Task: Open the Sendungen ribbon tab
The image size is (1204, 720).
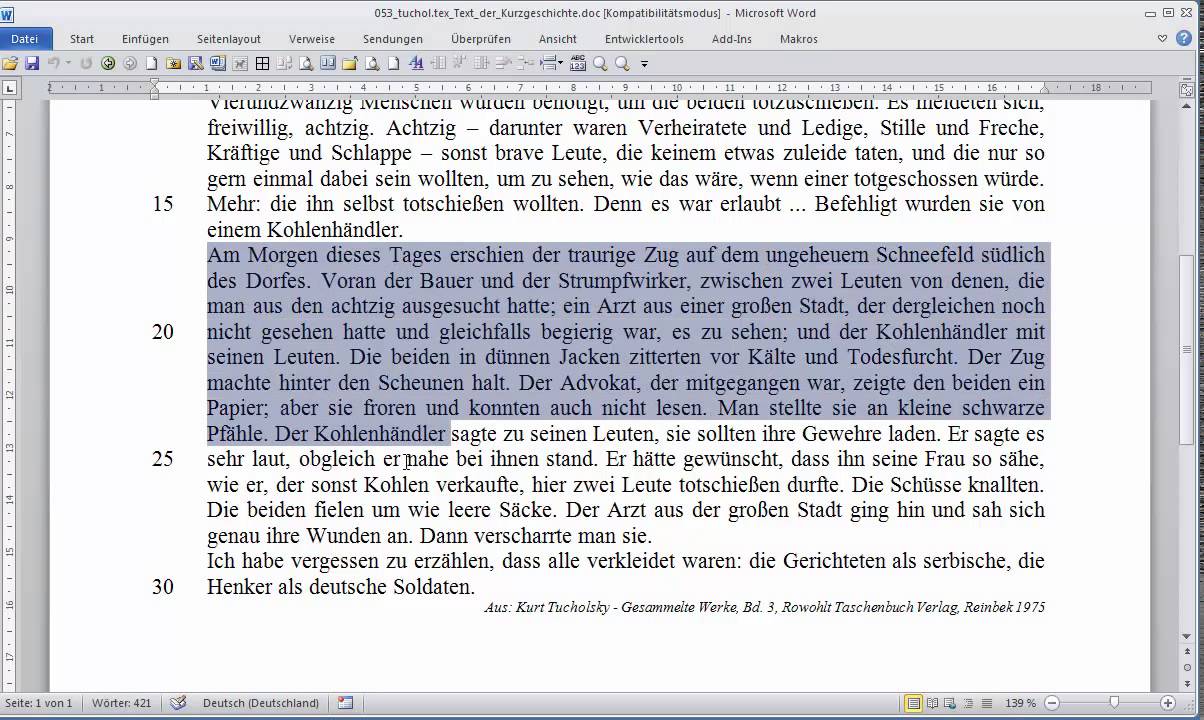Action: (392, 39)
